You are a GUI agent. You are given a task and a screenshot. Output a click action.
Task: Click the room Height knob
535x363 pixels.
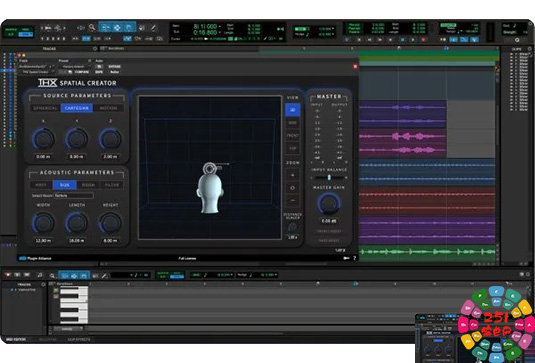tap(110, 223)
